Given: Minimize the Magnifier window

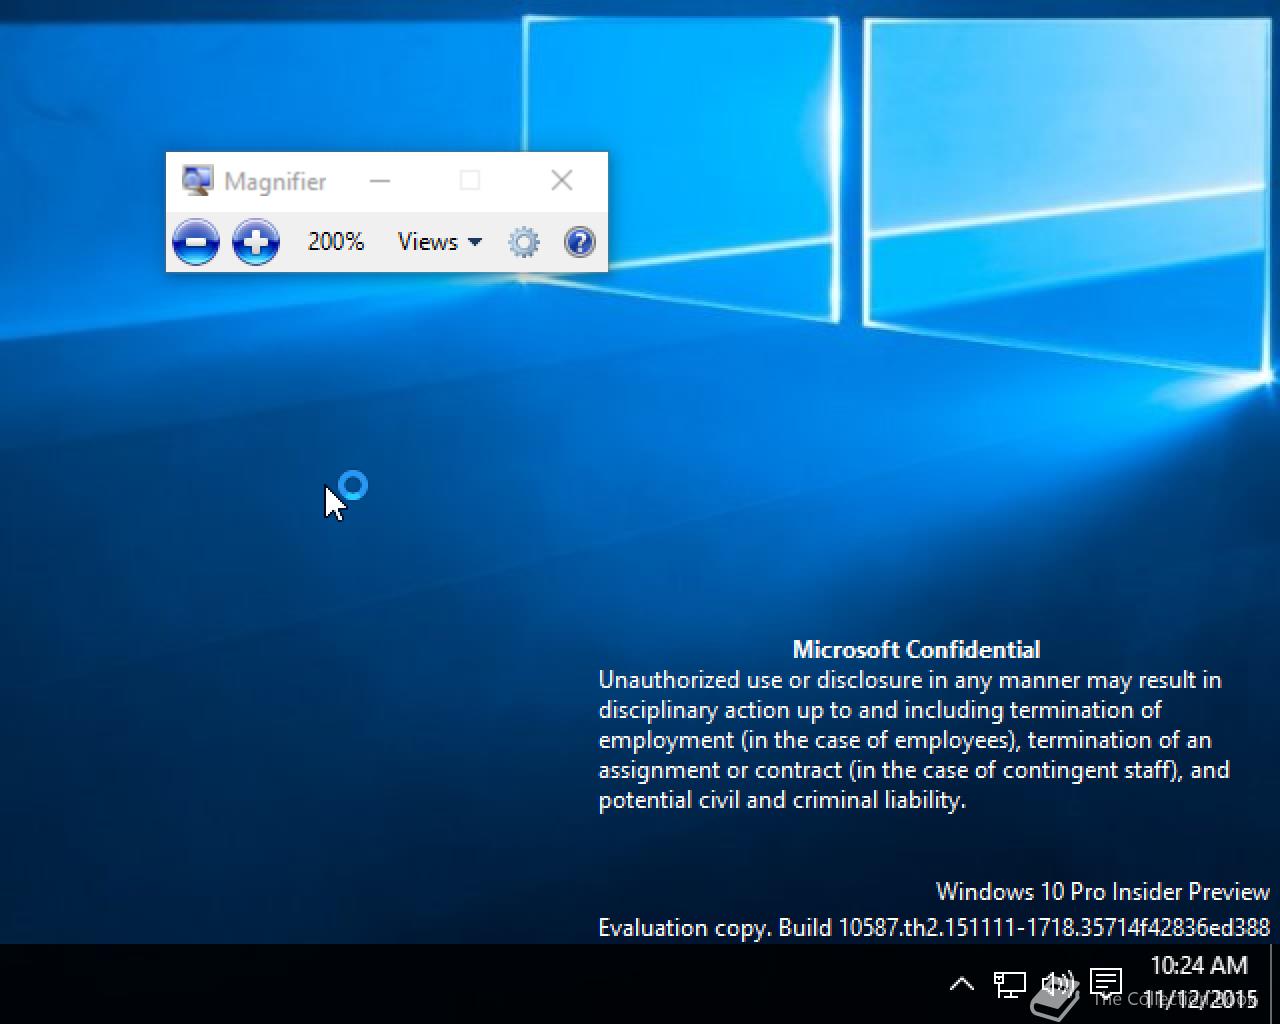Looking at the screenshot, I should pos(380,181).
